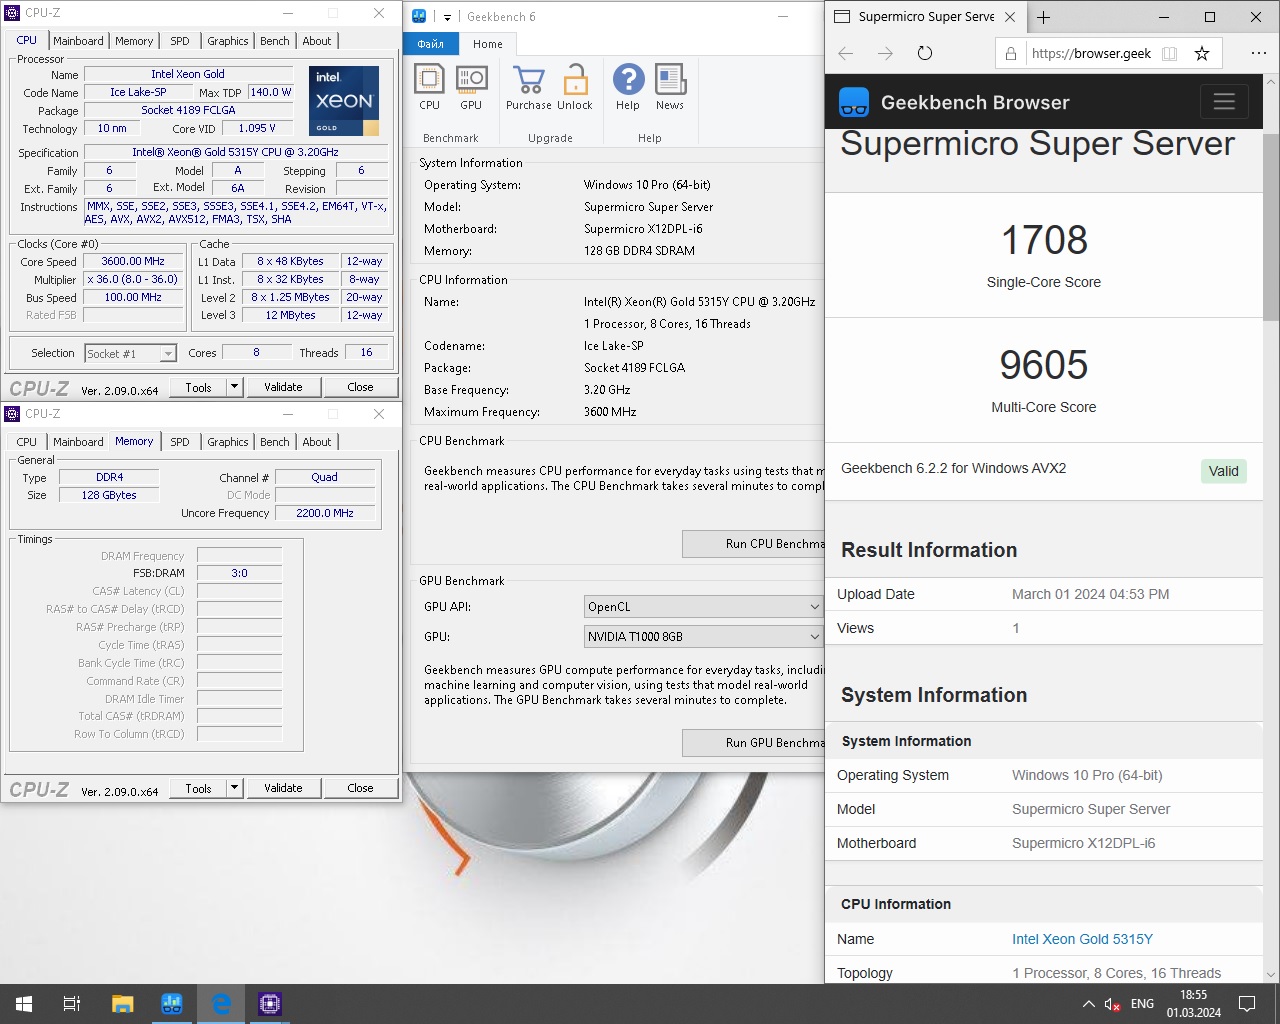The height and width of the screenshot is (1024, 1280).
Task: Click Close button in bottom CPU-Z window
Action: 360,788
